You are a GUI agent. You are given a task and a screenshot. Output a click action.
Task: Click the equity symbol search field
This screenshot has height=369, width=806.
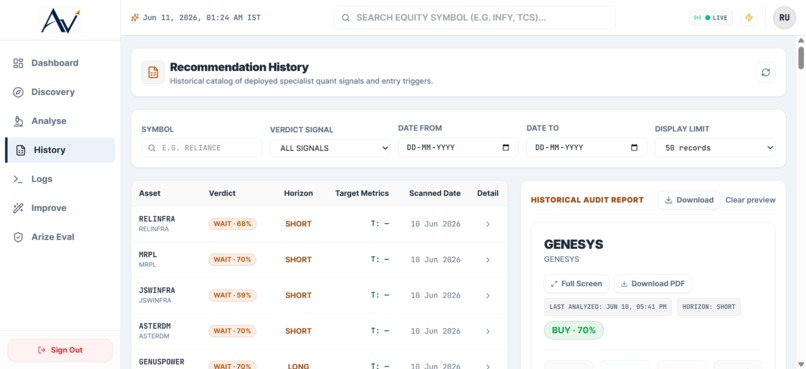tap(474, 17)
